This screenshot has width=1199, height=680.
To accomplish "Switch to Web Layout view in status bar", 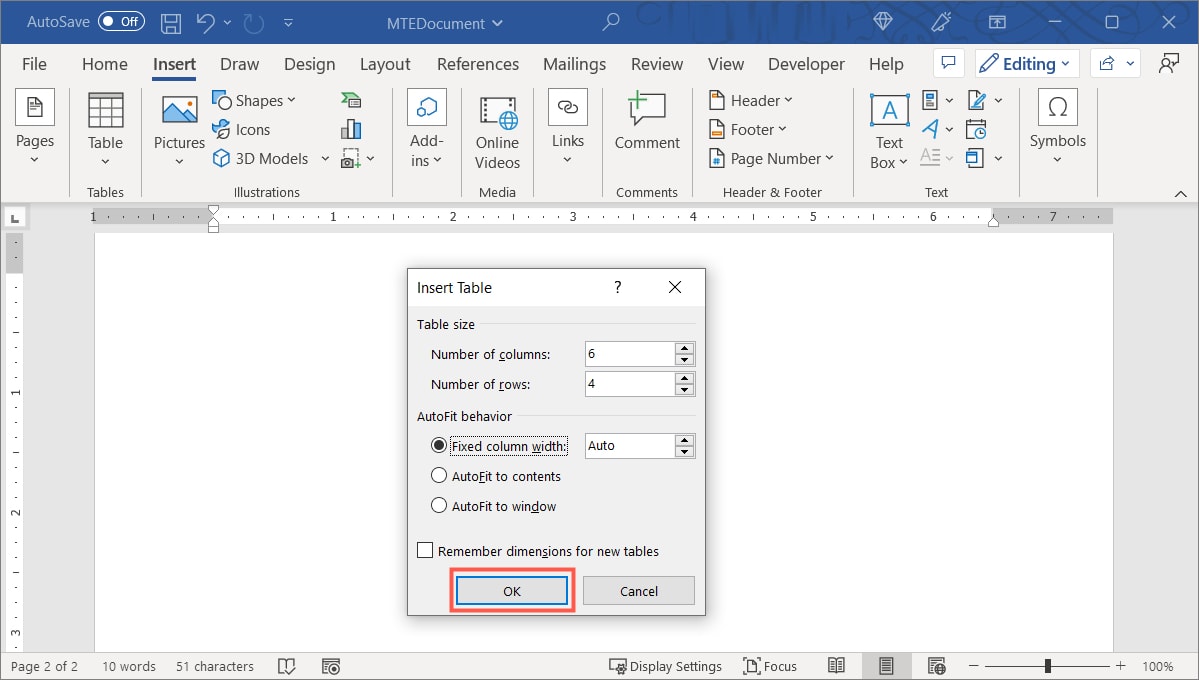I will coord(937,666).
